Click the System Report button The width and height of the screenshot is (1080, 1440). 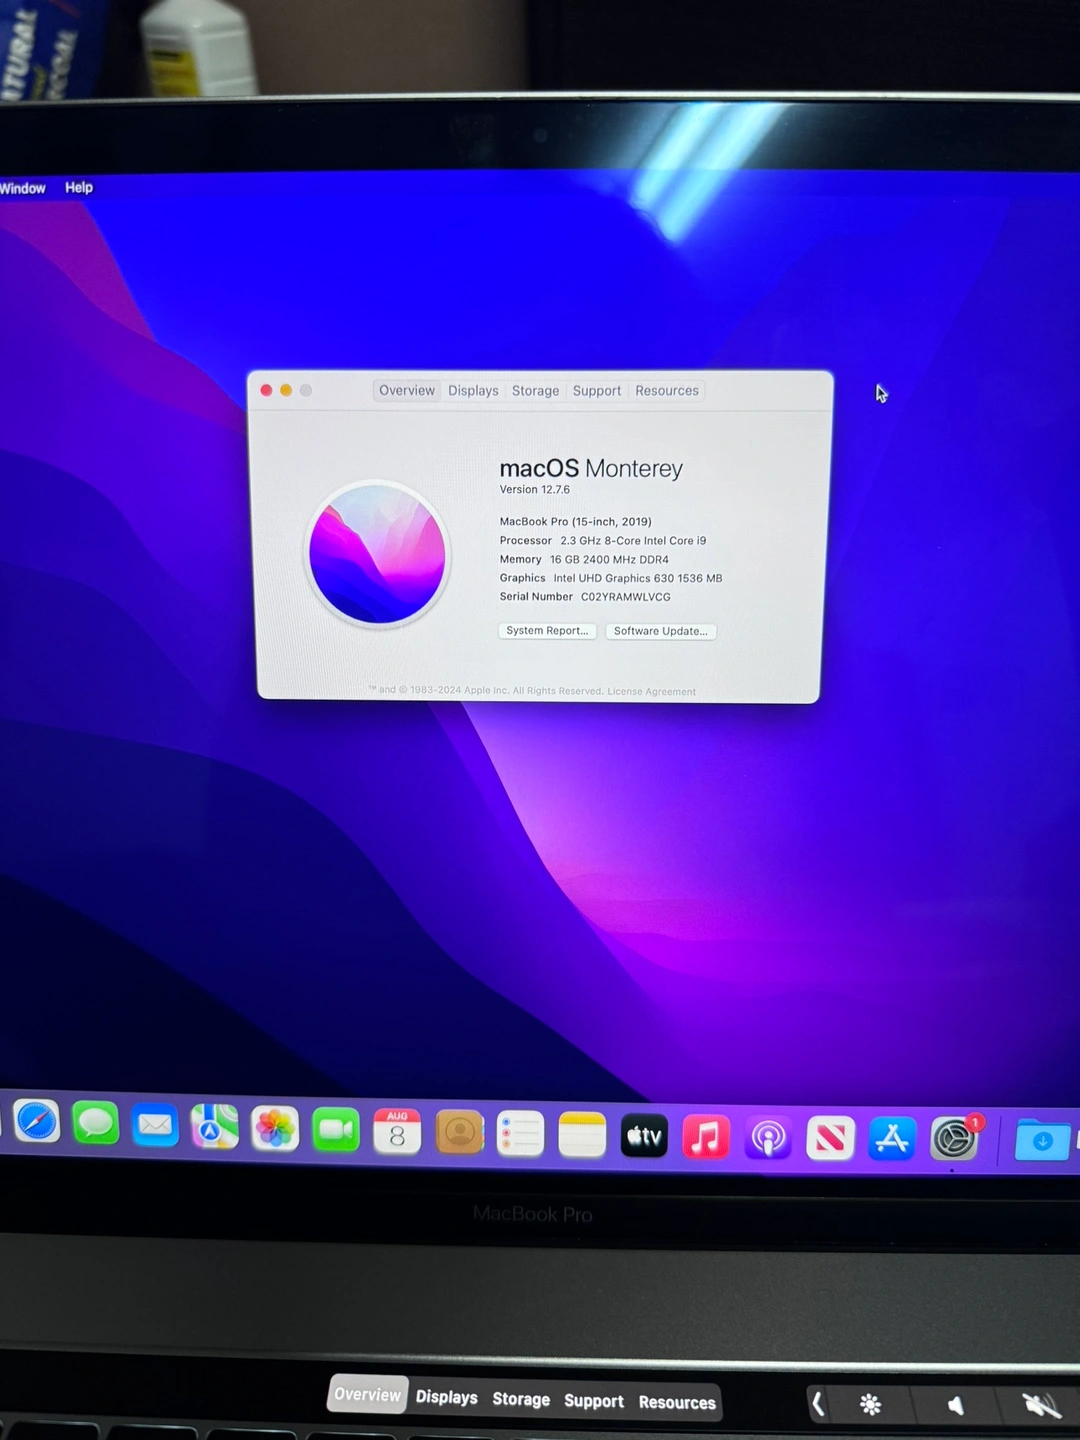[547, 631]
